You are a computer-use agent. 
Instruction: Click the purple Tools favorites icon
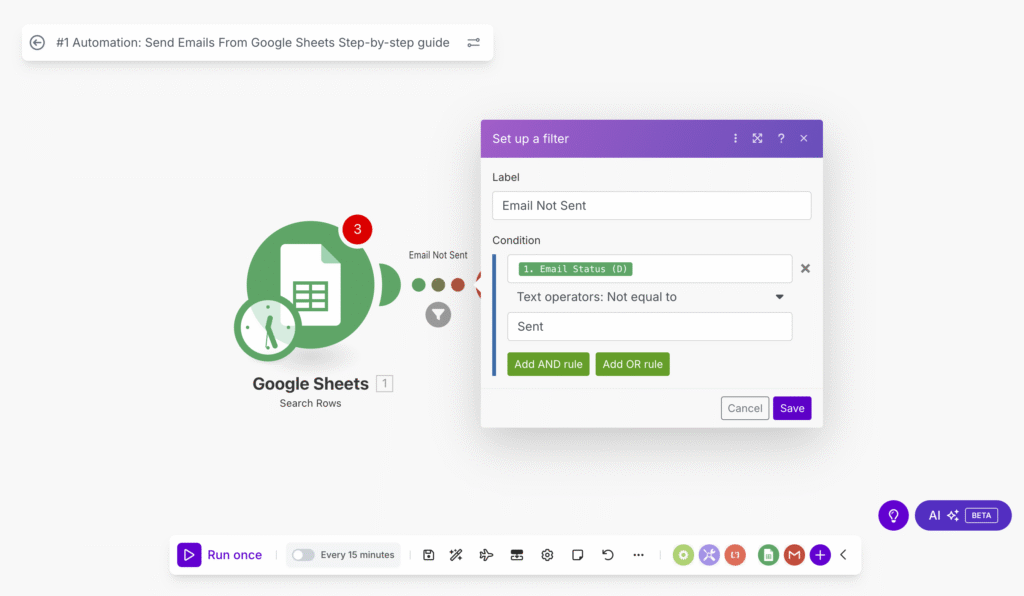pos(709,555)
